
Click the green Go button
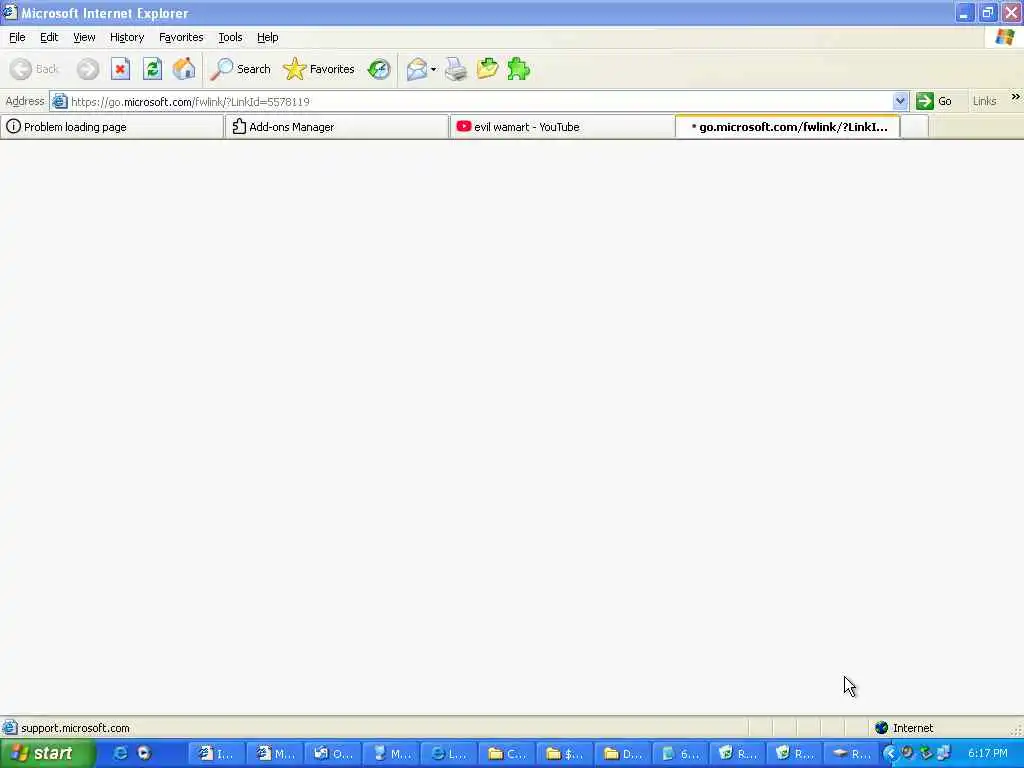pyautogui.click(x=935, y=101)
